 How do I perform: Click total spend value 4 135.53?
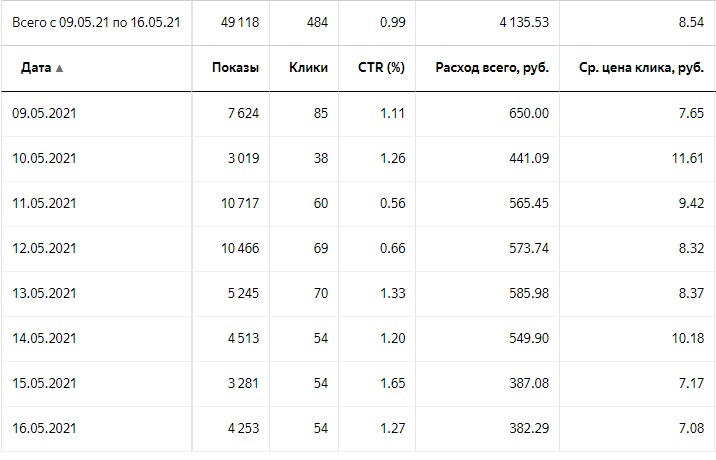click(x=524, y=22)
